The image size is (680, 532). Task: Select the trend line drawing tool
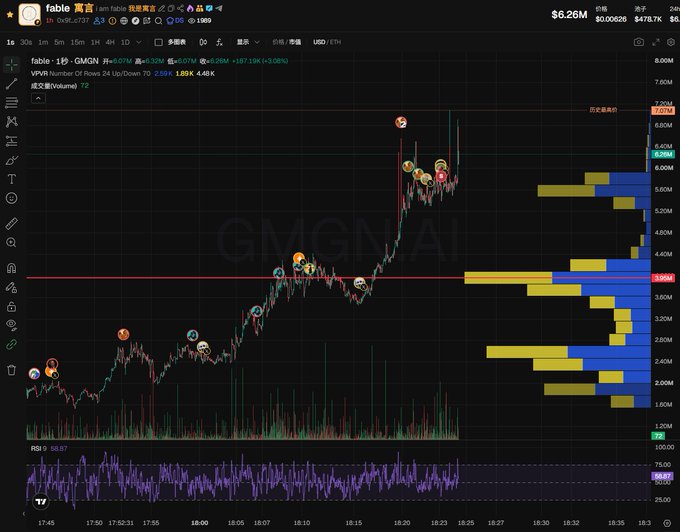pos(12,84)
